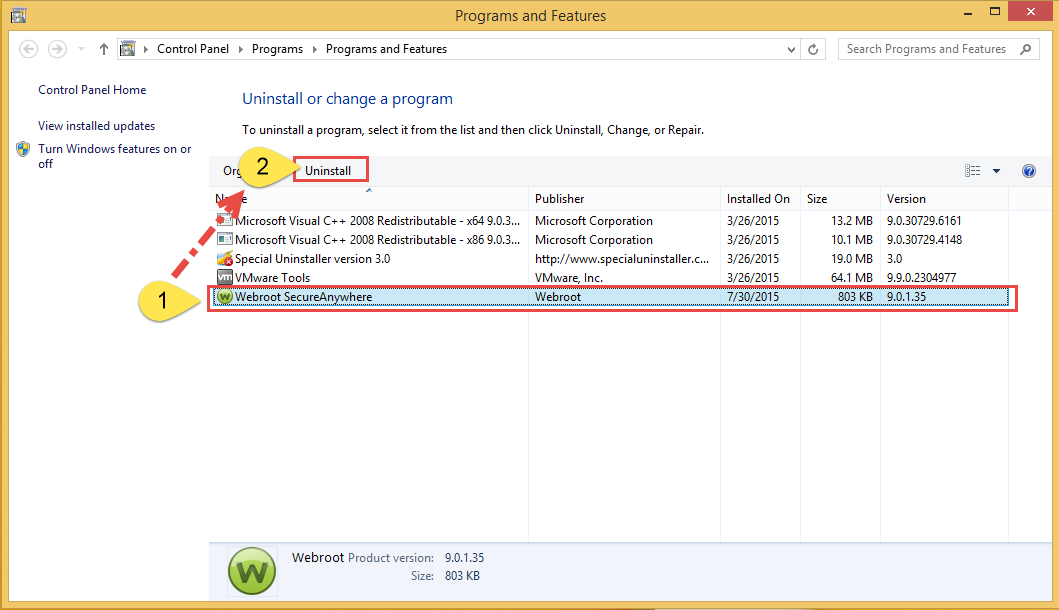1059x610 pixels.
Task: Select the VMware Tools entry
Action: click(x=272, y=278)
